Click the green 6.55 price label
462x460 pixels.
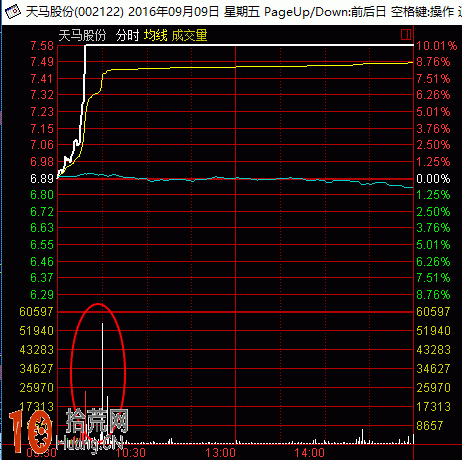click(x=42, y=245)
